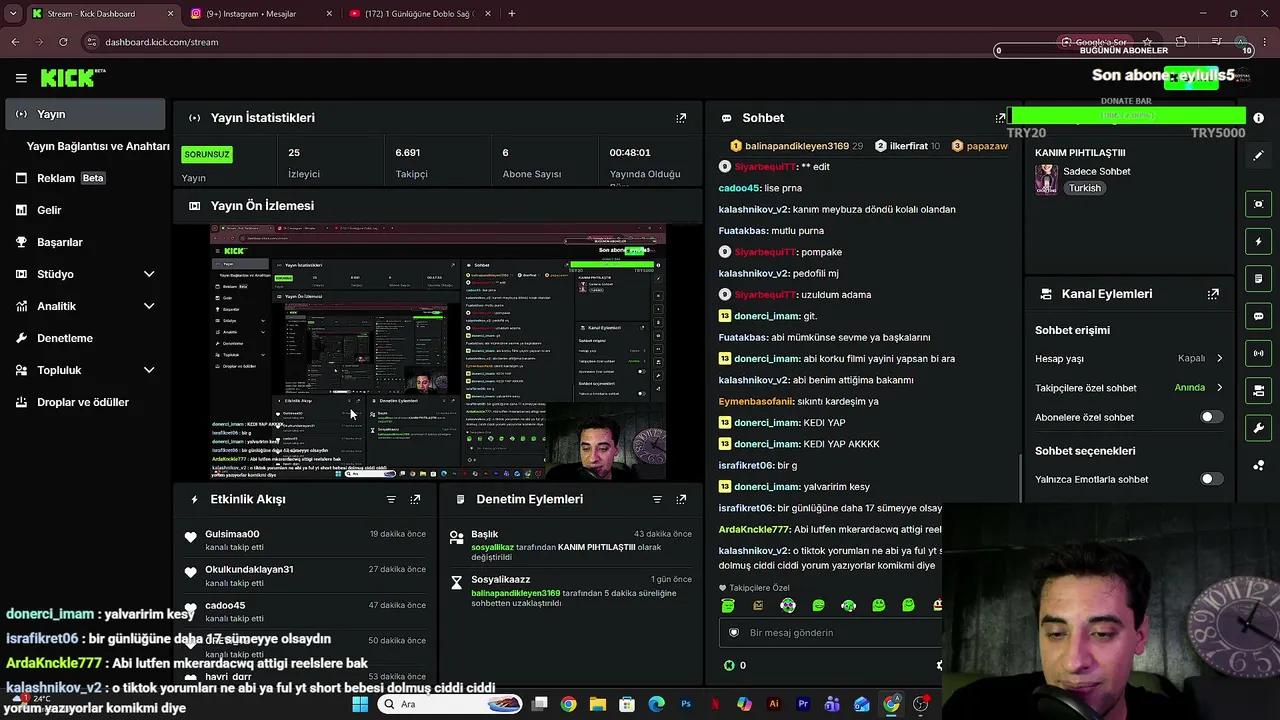
Task: Insert the headphones green emote
Action: tap(848, 605)
